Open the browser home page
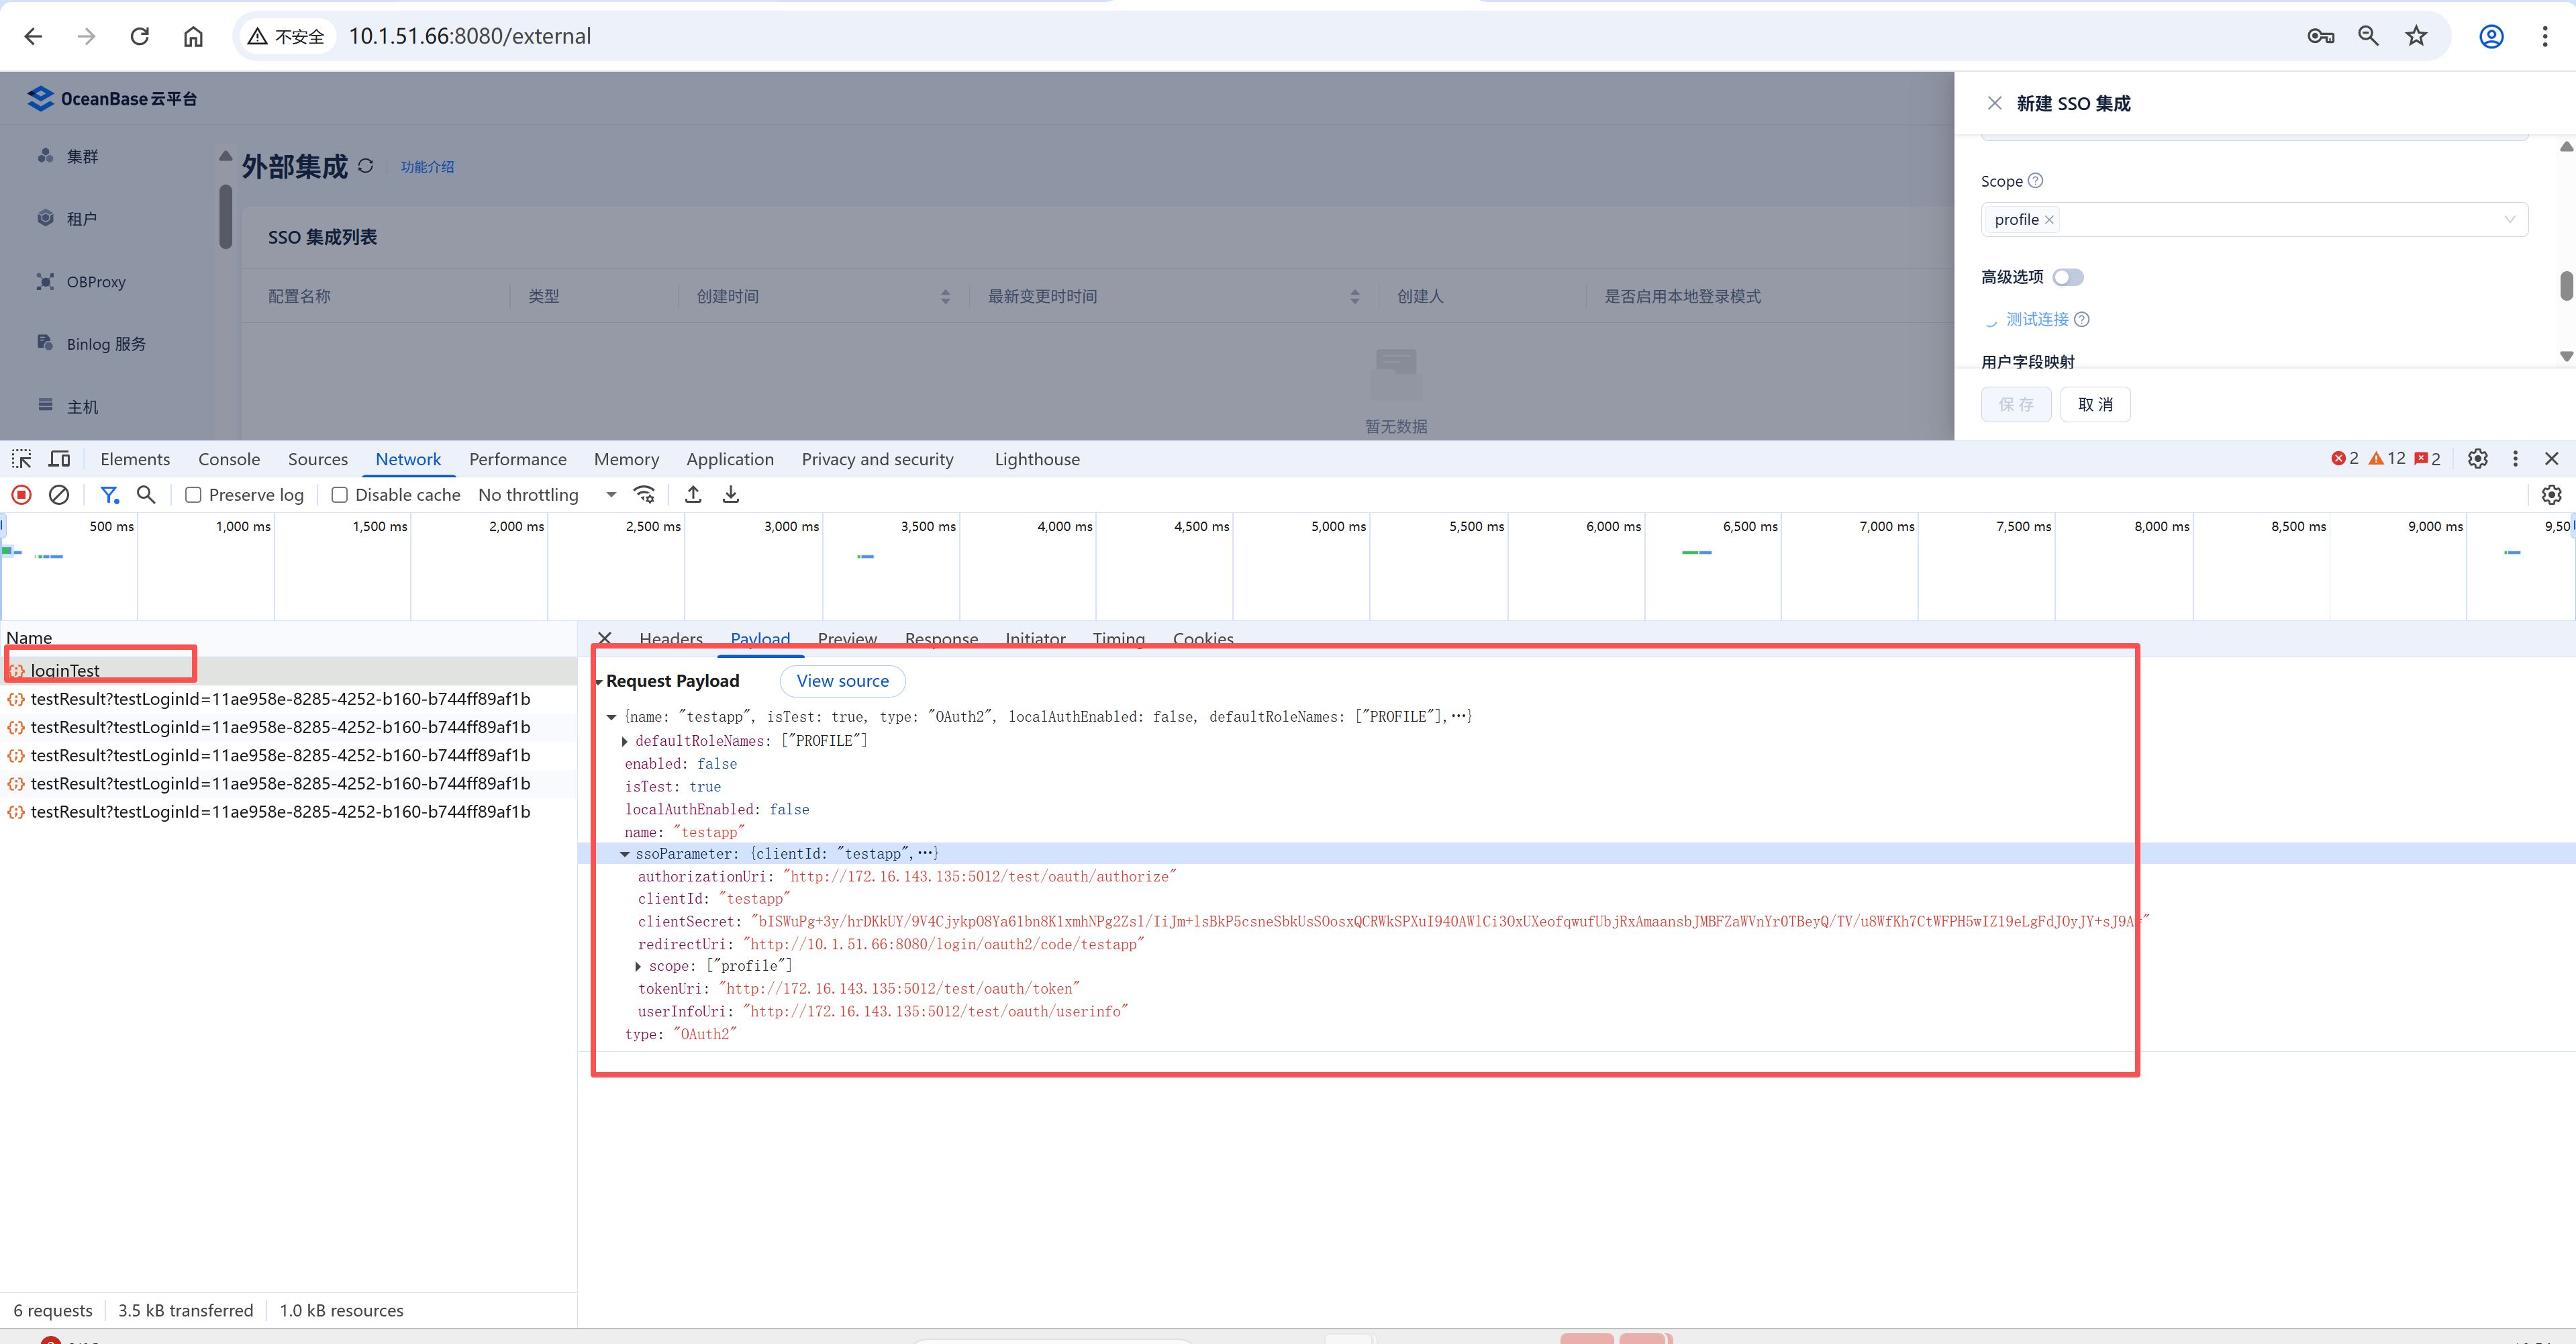2576x1344 pixels. [193, 36]
